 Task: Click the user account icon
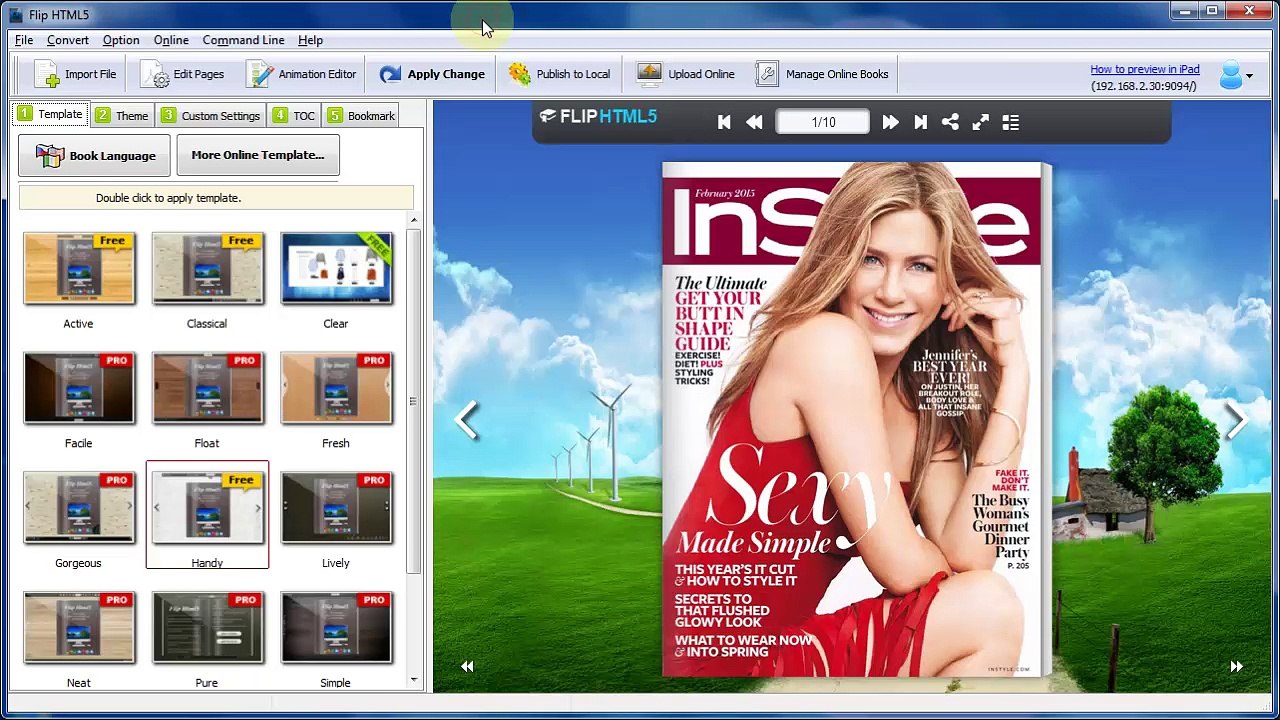click(1230, 75)
